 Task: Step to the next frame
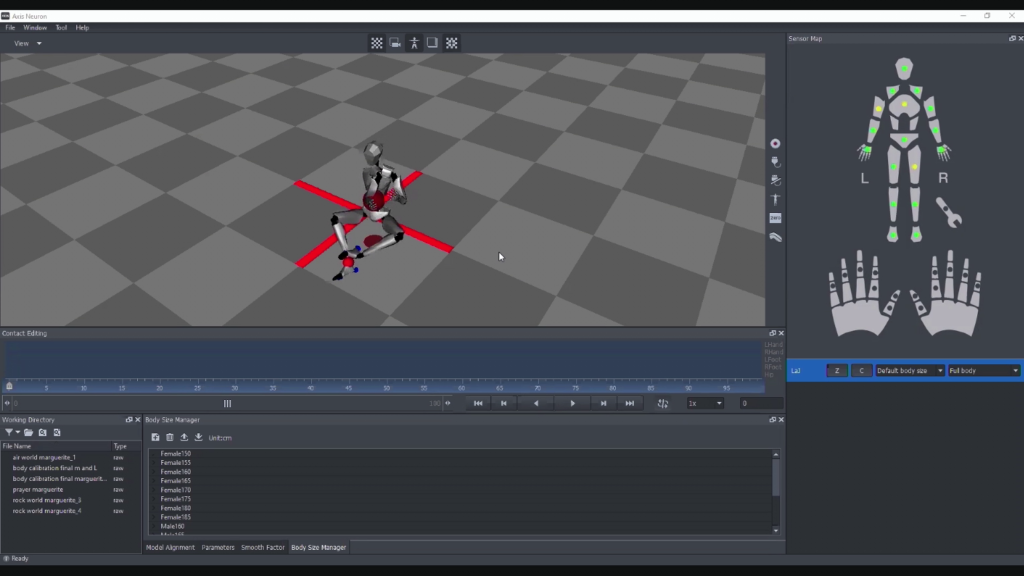point(603,404)
